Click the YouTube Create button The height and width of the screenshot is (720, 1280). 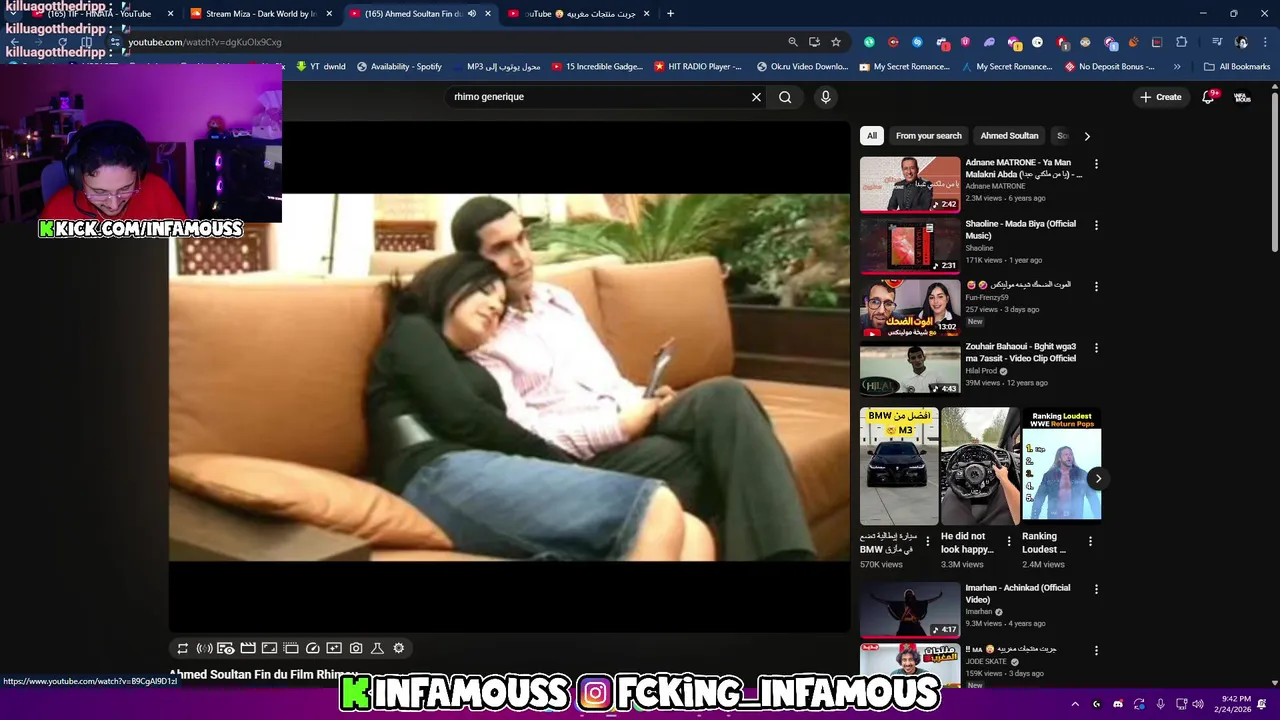[1161, 97]
